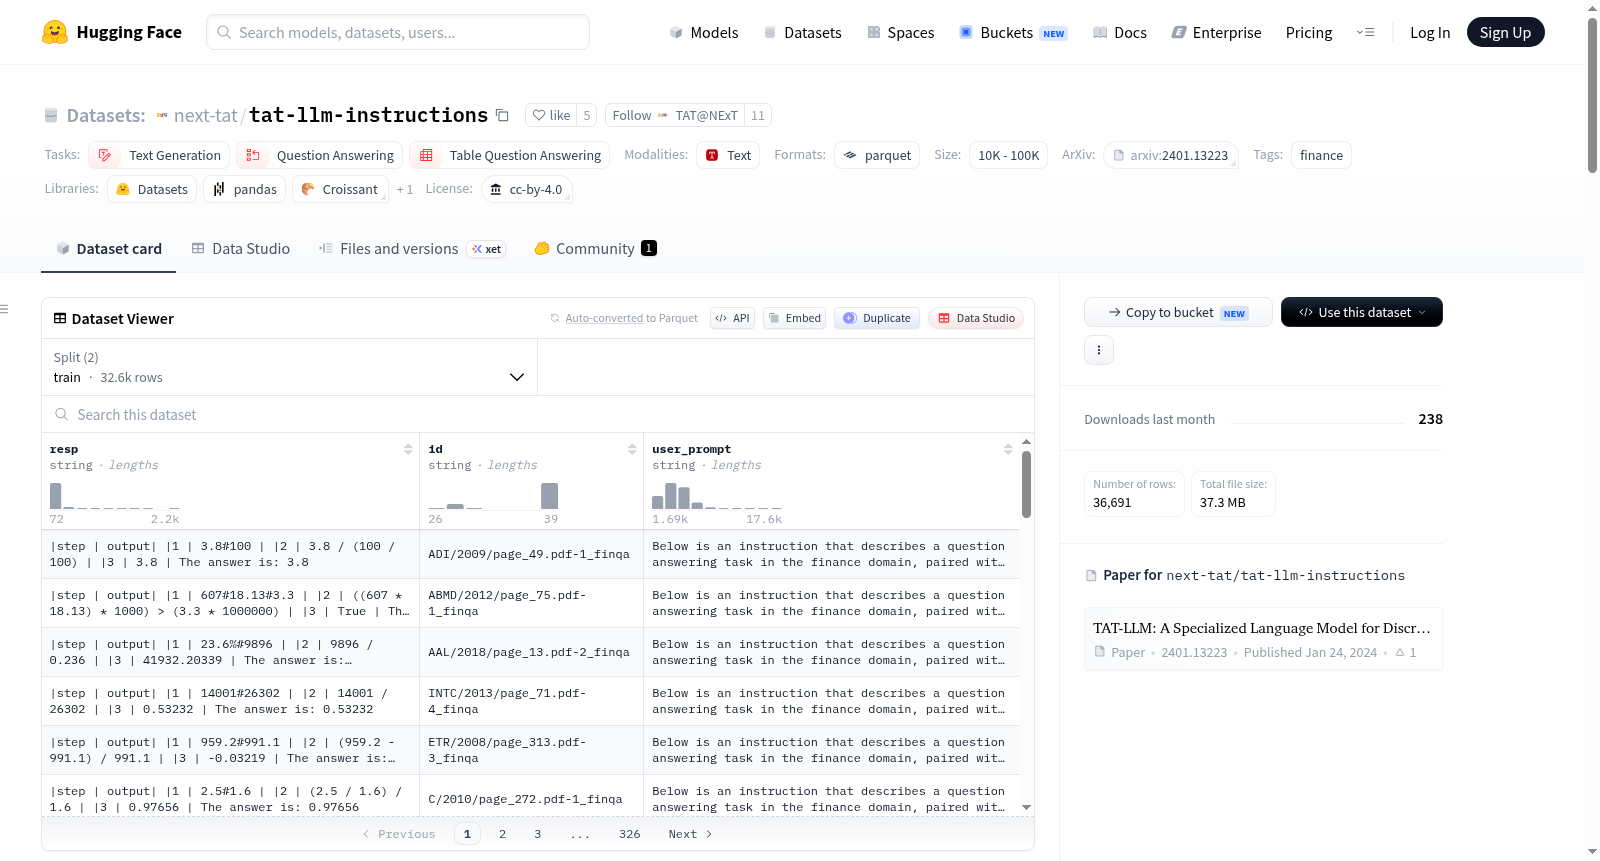Go to page 2 of the table
The image size is (1600, 861).
pos(502,834)
